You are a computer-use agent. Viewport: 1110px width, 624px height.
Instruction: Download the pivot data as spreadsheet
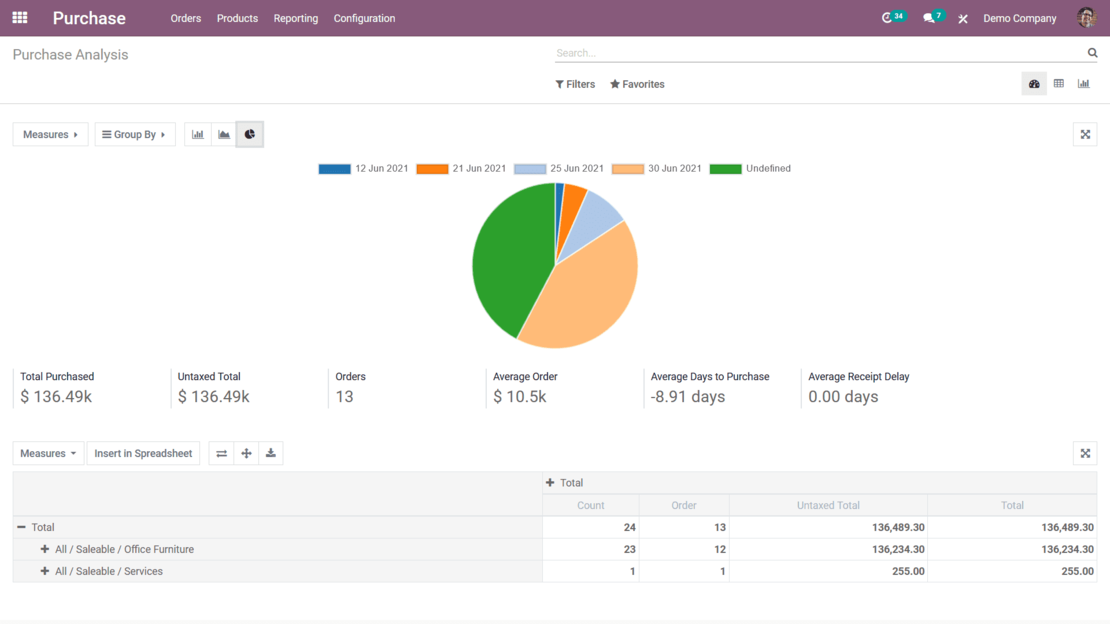click(270, 453)
